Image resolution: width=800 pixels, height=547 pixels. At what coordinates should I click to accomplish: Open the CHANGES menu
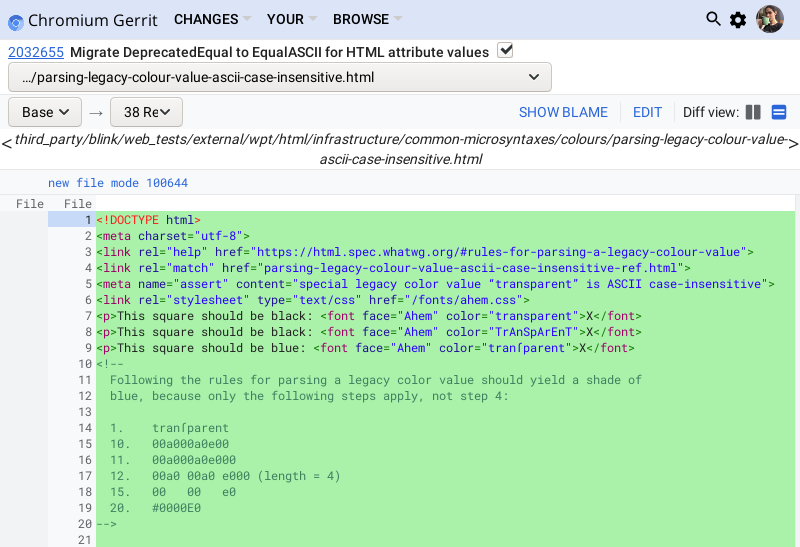(212, 19)
